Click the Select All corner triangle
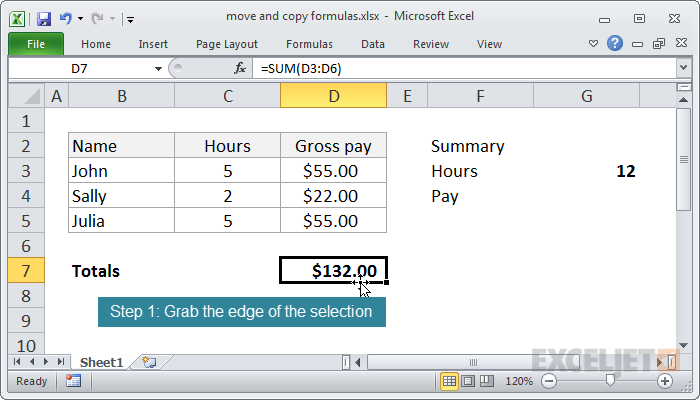 26,96
